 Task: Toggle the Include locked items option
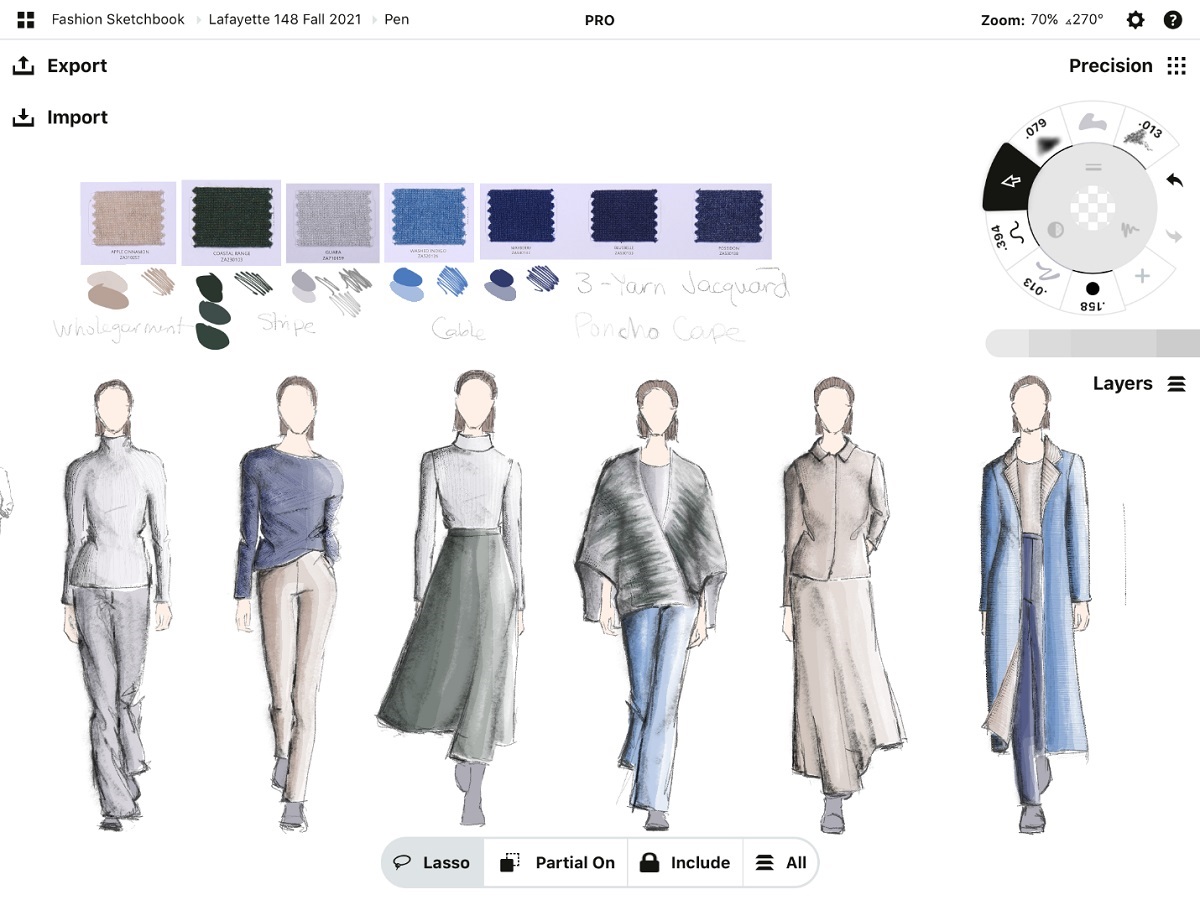(685, 863)
